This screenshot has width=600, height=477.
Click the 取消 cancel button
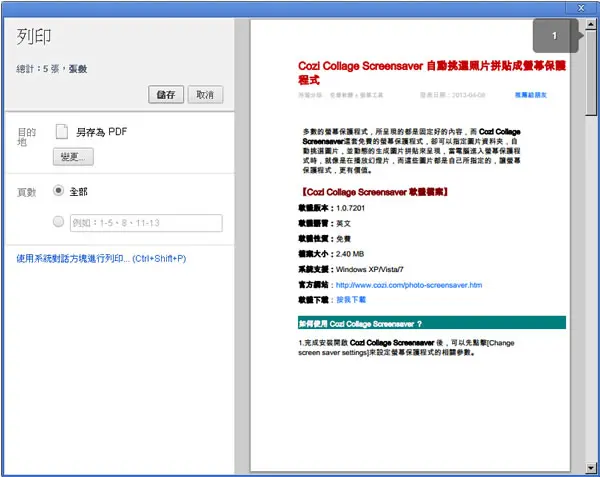205,94
